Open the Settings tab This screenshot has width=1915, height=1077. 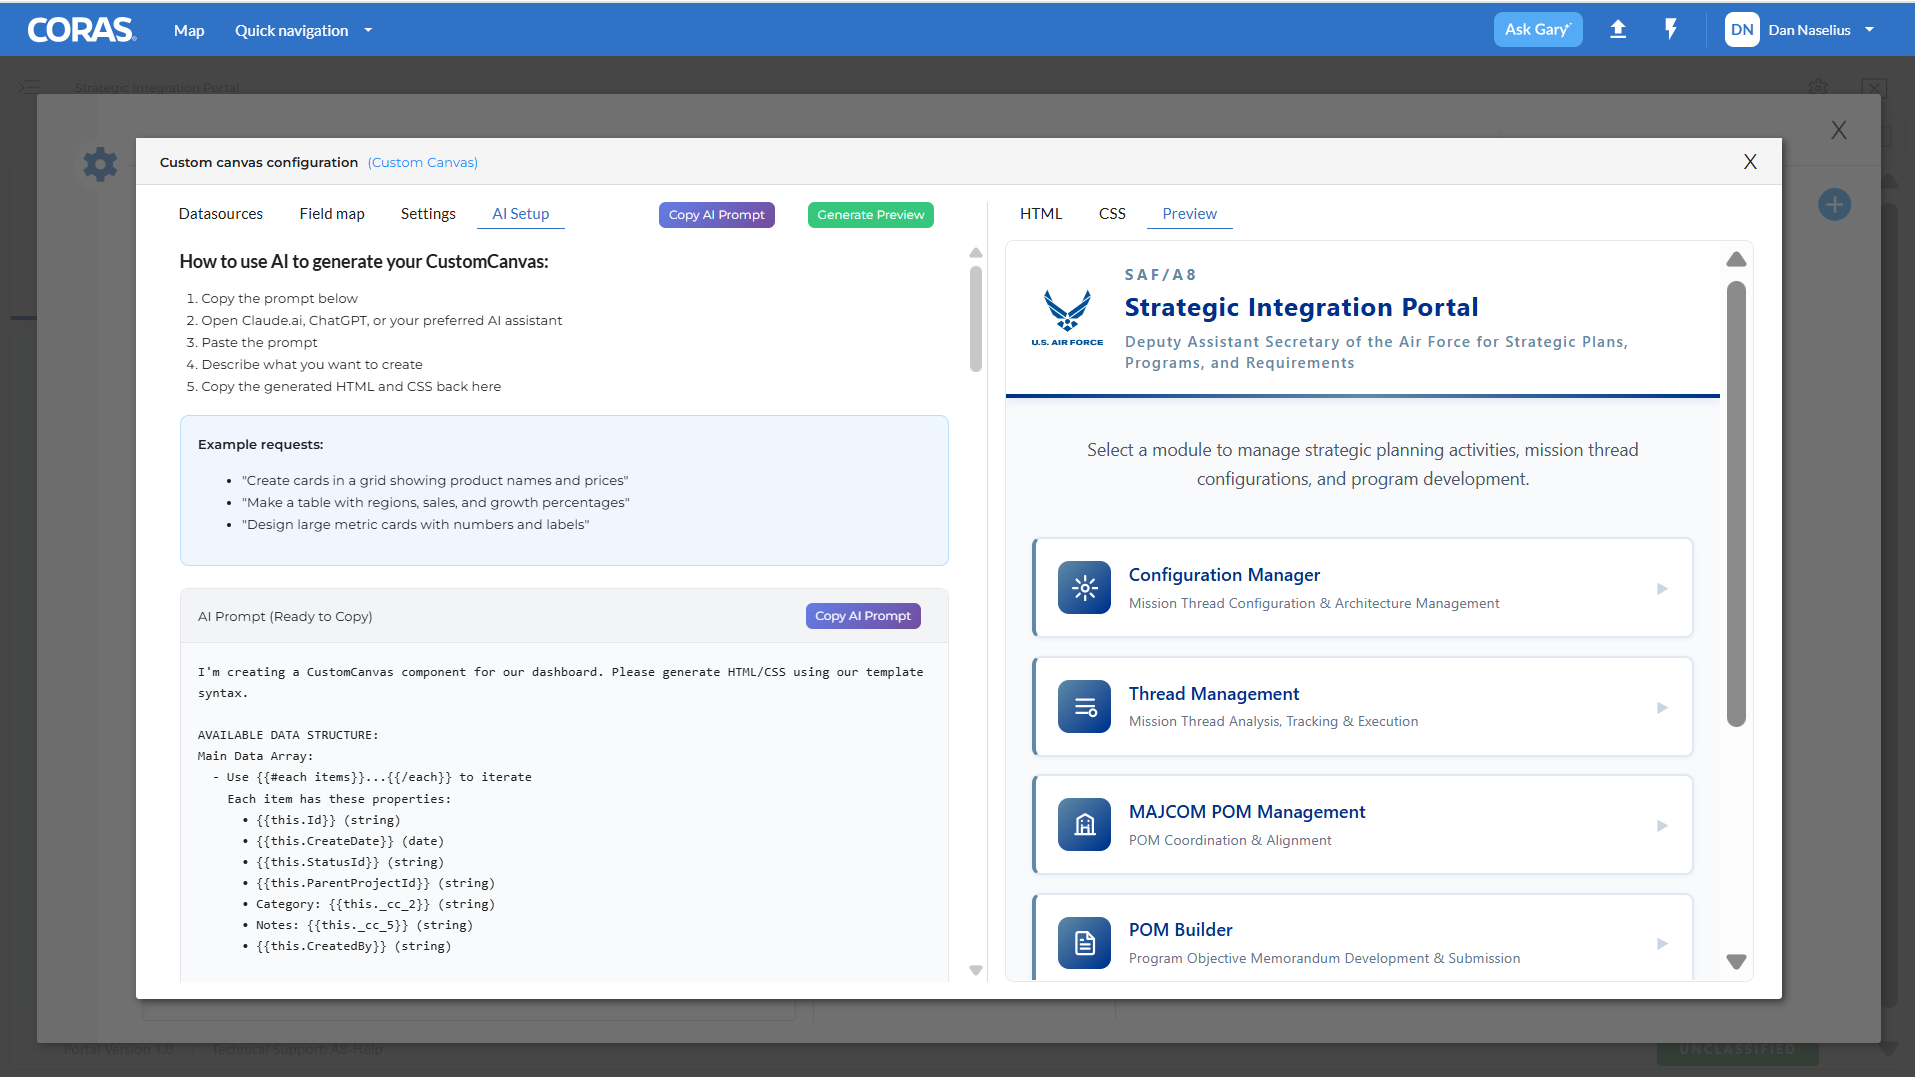(428, 214)
